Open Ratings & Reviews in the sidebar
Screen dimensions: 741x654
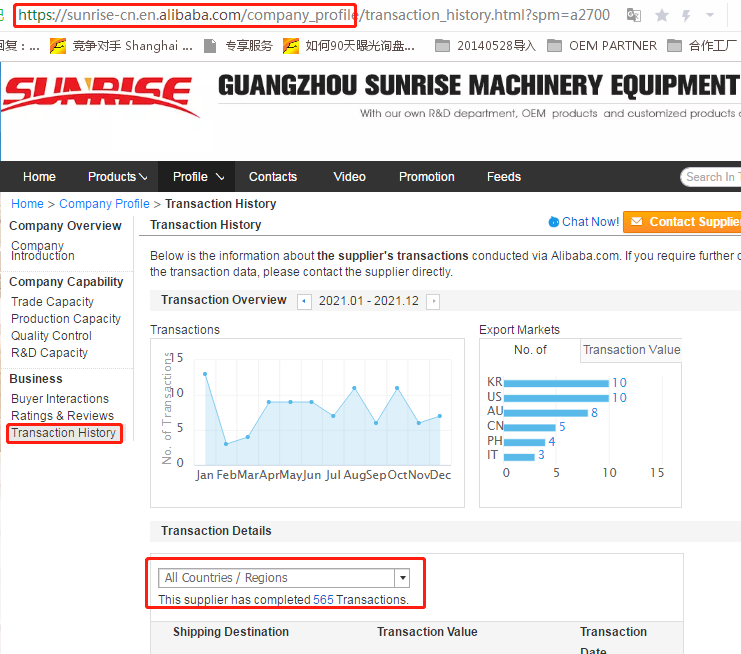click(x=62, y=416)
